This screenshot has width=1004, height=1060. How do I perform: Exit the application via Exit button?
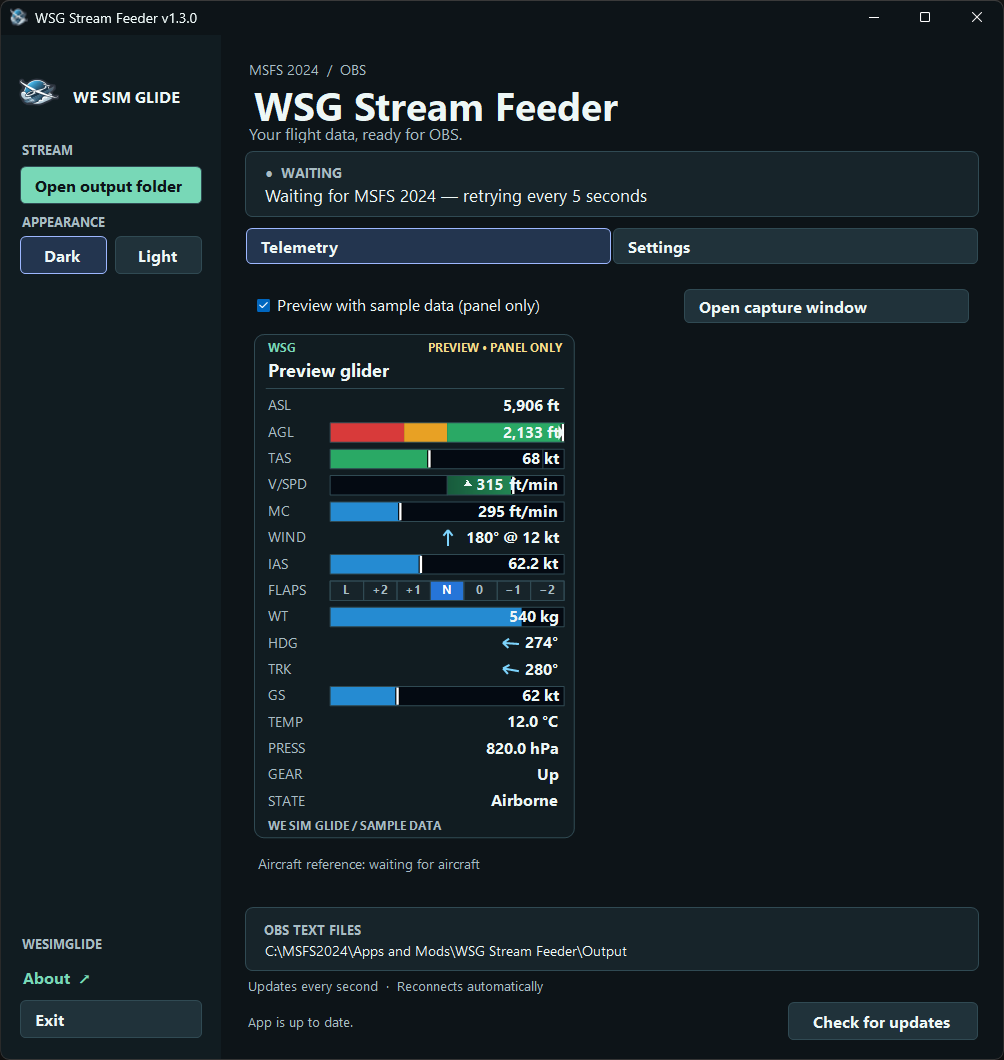coord(111,1019)
